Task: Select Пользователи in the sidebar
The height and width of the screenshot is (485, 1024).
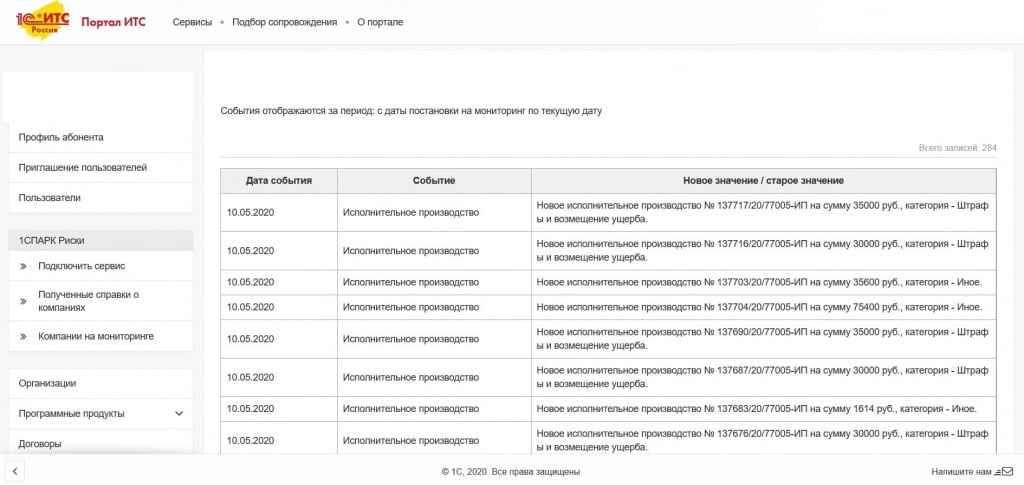Action: [x=50, y=198]
